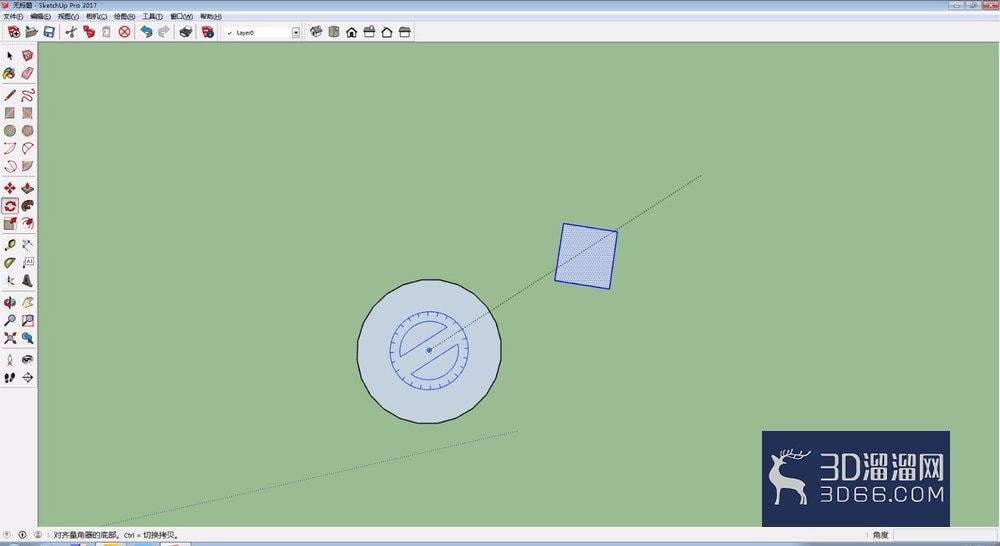Image resolution: width=1000 pixels, height=546 pixels.
Task: Click the New file toolbar icon
Action: pos(13,32)
